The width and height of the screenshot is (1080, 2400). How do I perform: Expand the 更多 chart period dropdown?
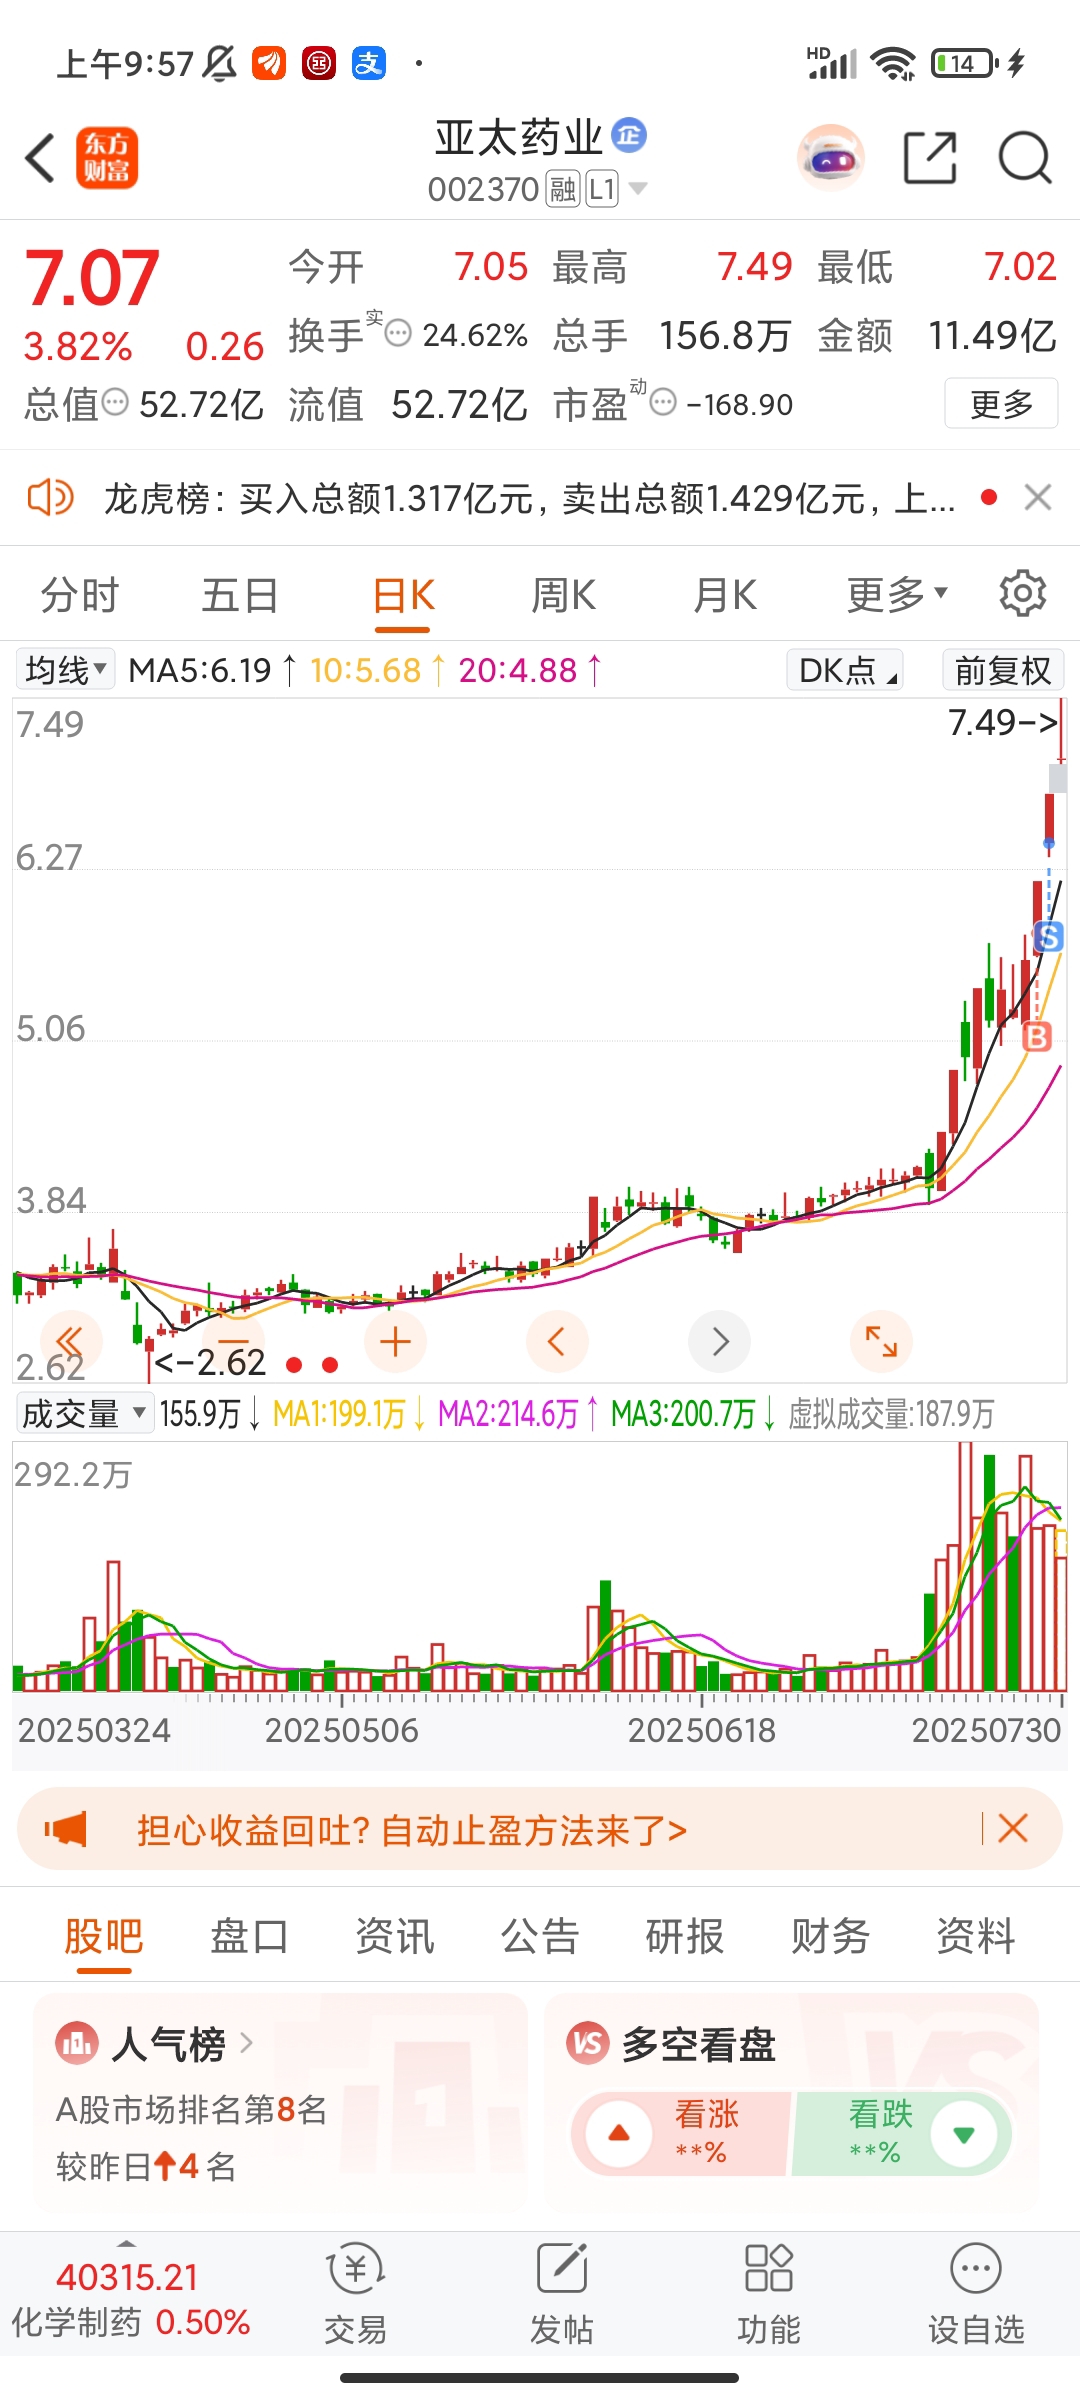click(896, 595)
